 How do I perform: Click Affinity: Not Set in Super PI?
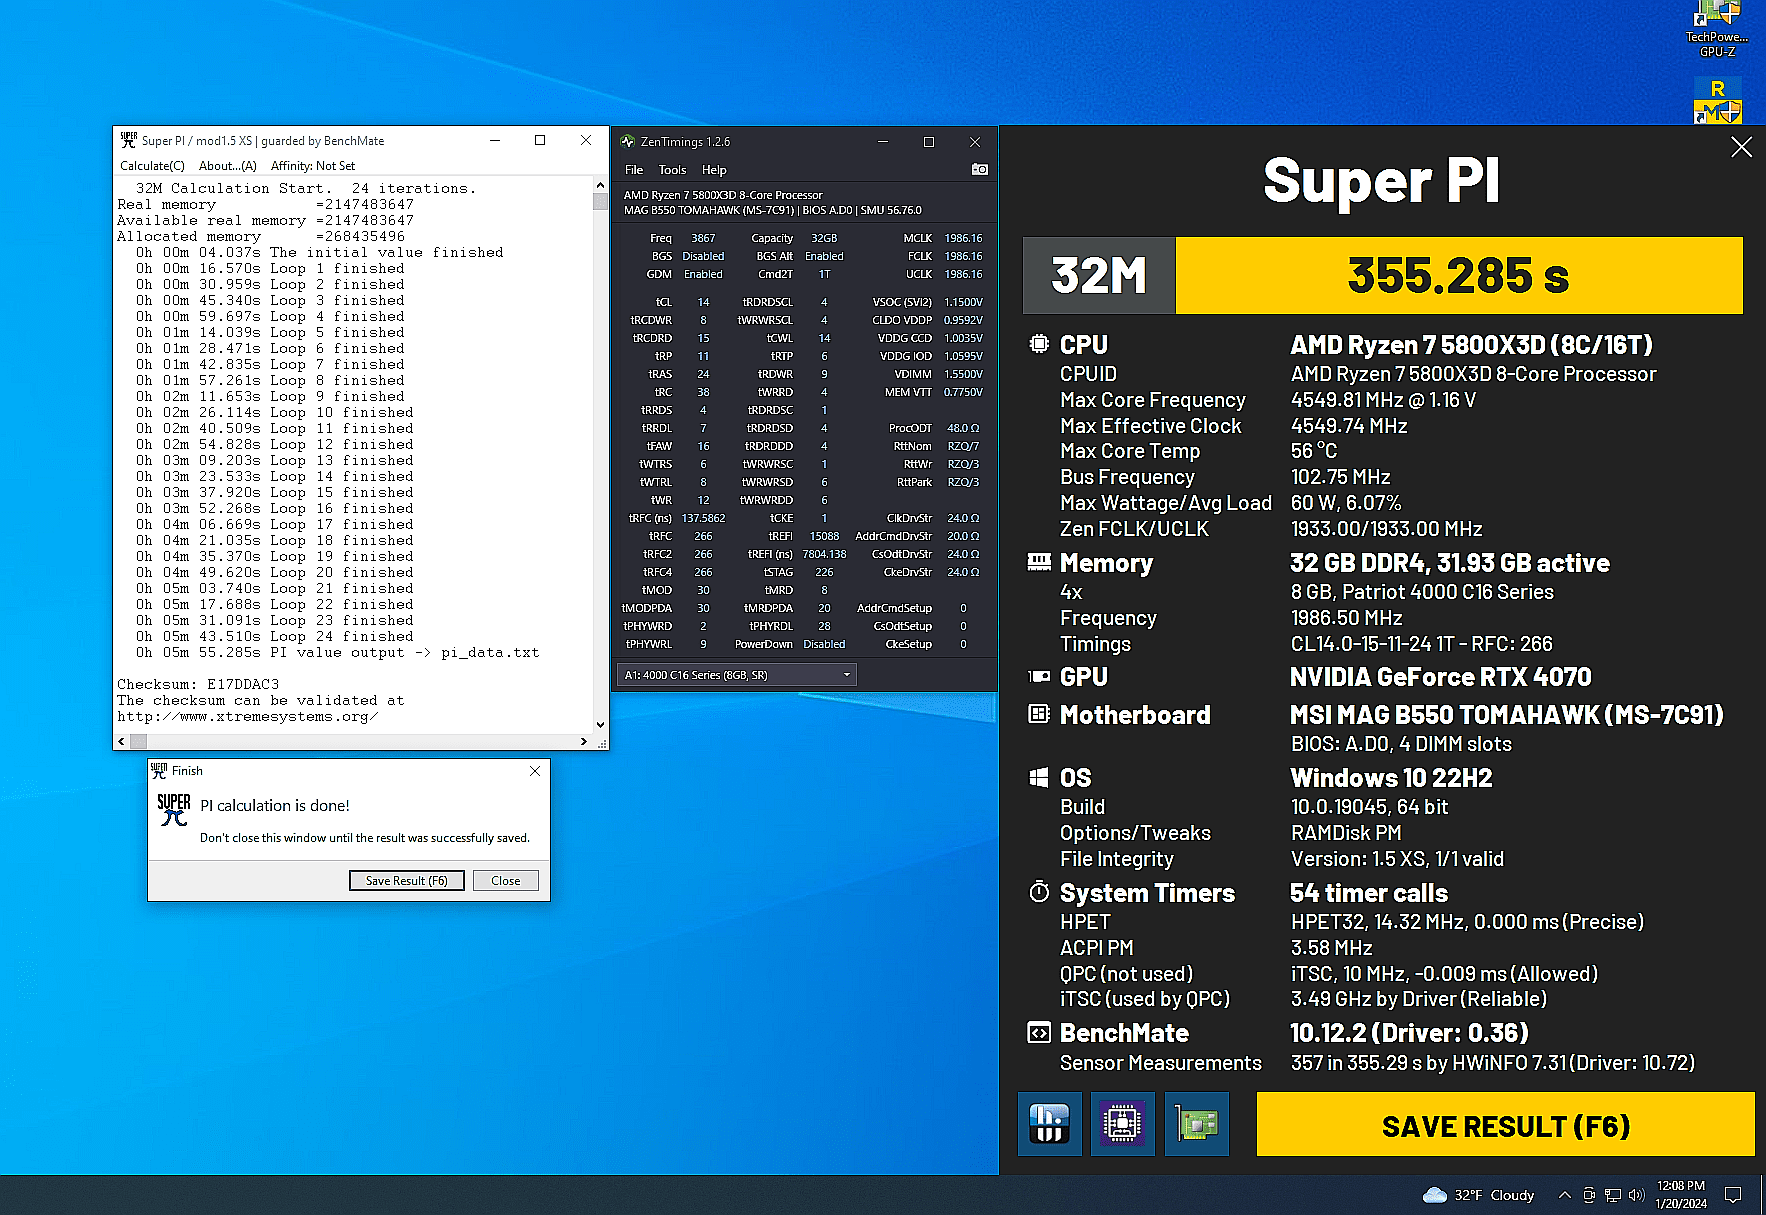coord(313,166)
